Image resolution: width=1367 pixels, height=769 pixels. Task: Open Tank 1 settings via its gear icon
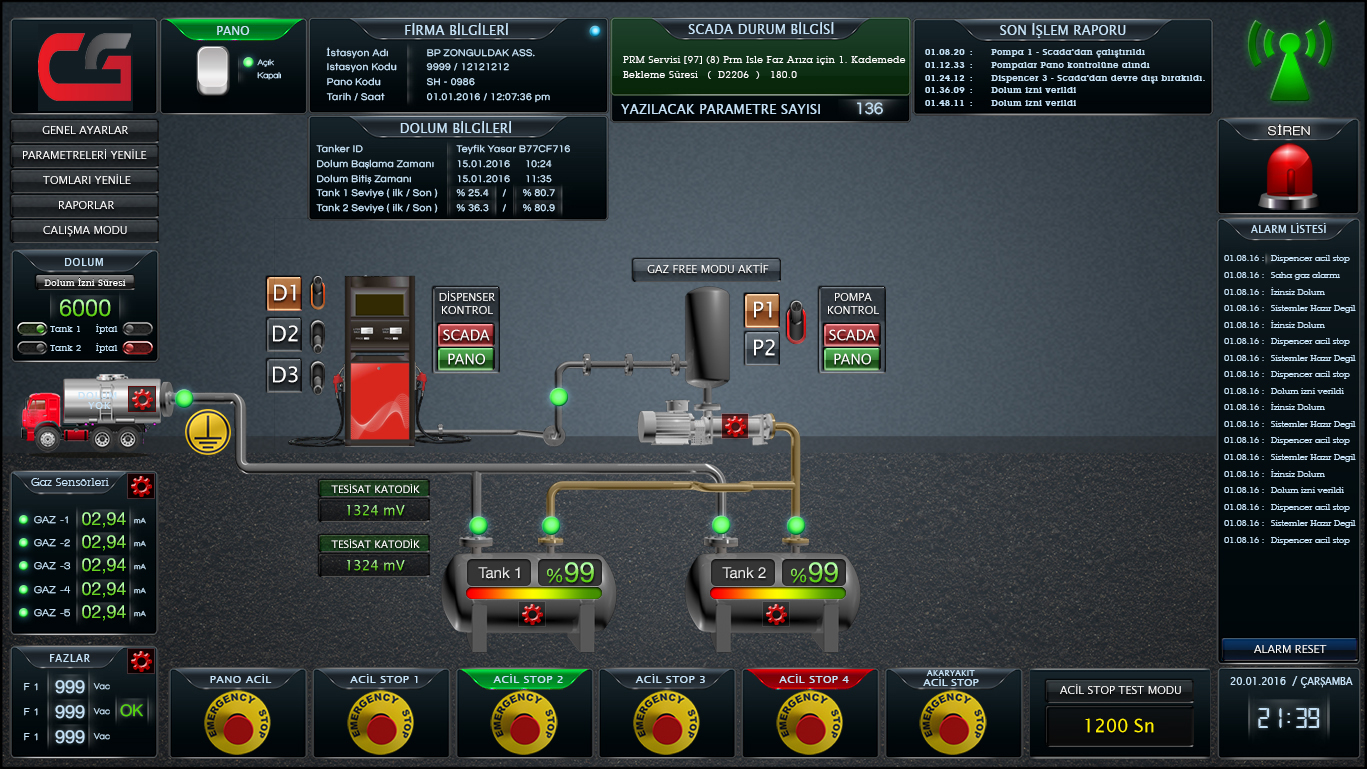pos(533,615)
